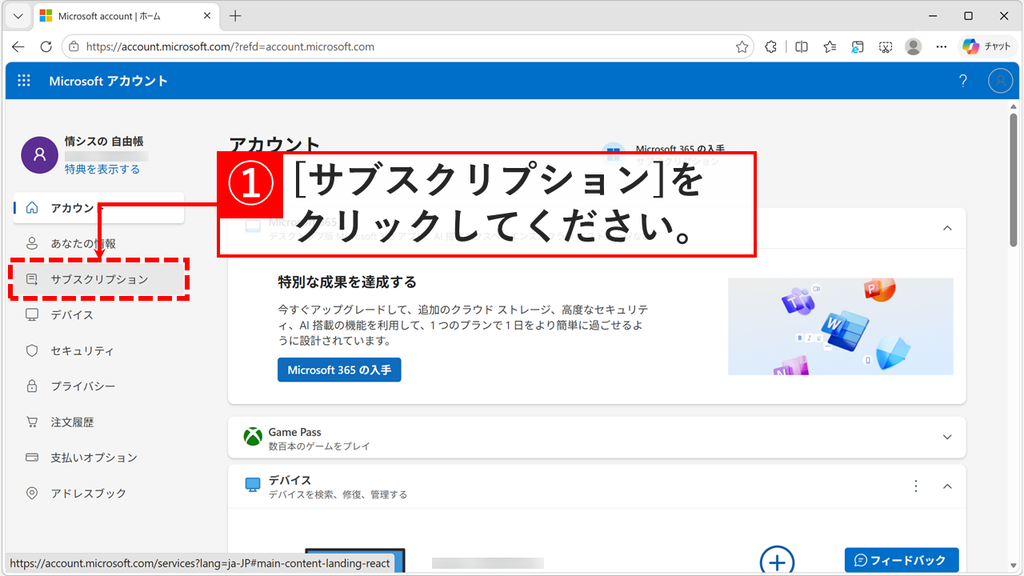Go back with browser back arrow
The image size is (1024, 576).
click(18, 46)
